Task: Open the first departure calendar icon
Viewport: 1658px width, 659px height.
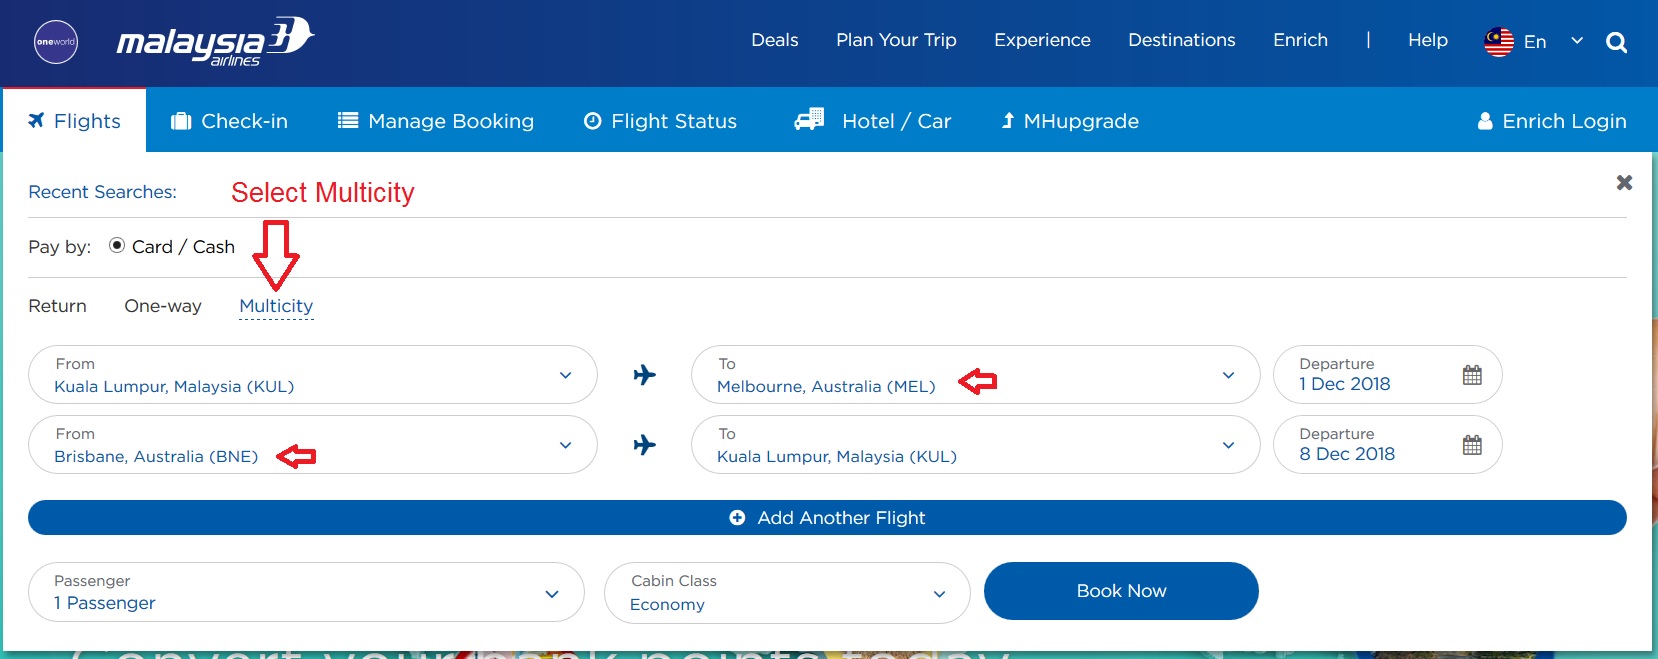Action: click(1472, 375)
